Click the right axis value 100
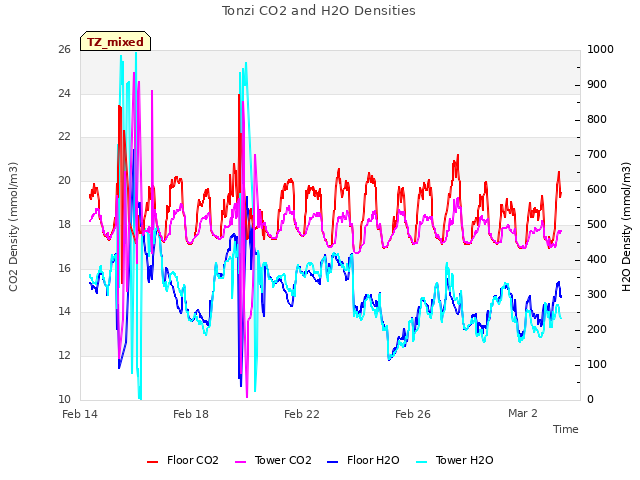Screen dimensions: 640x480 click(x=597, y=364)
